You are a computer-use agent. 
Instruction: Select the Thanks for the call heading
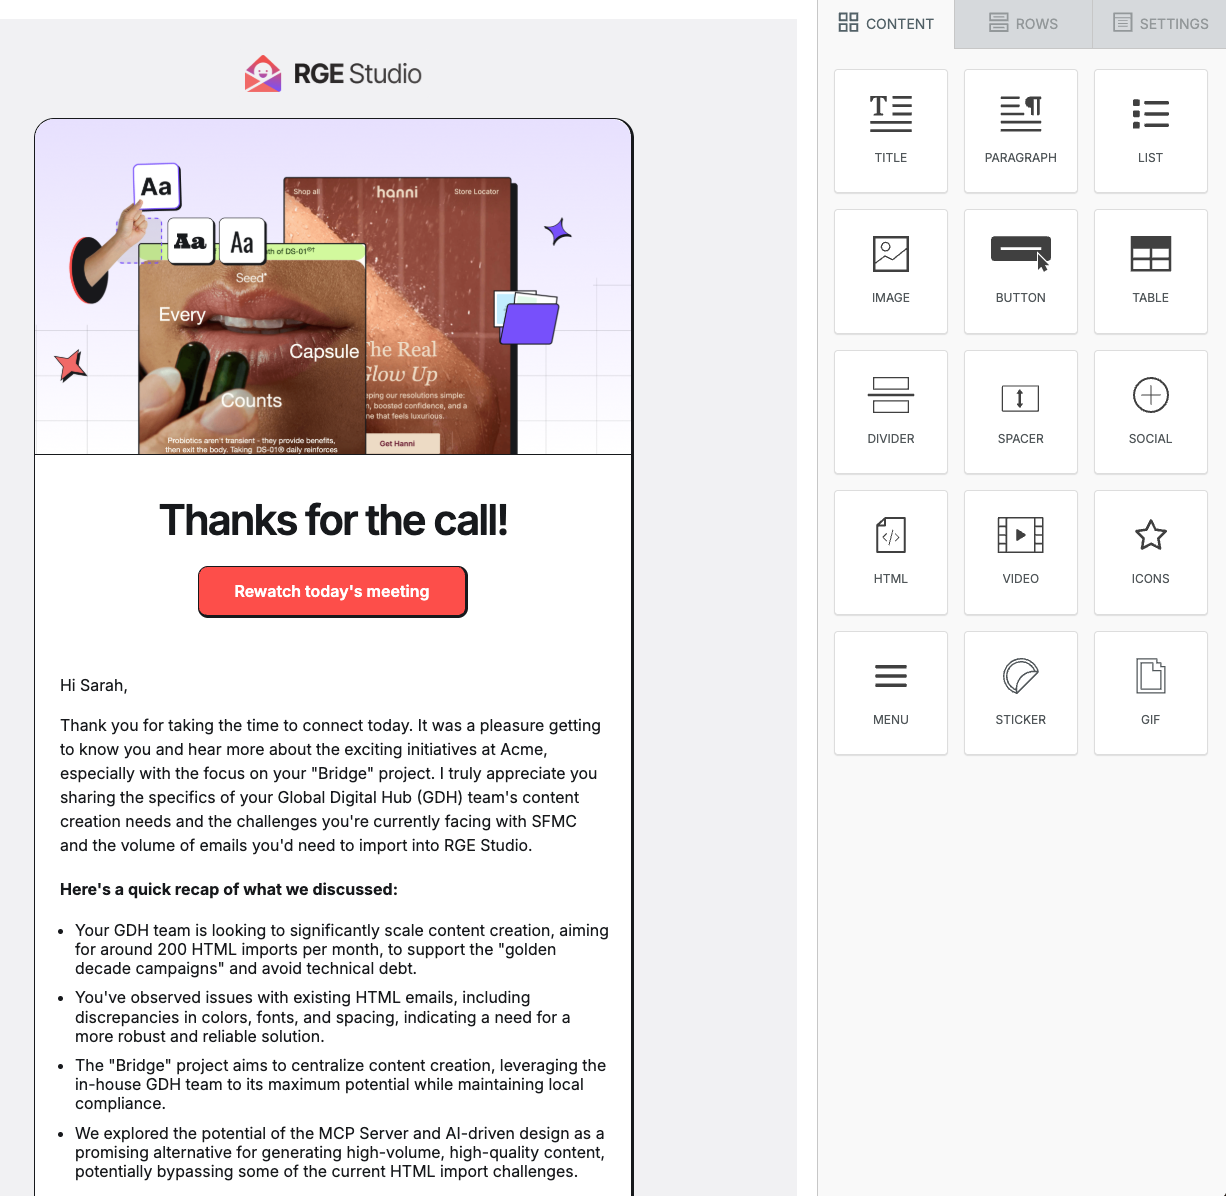[x=333, y=520]
